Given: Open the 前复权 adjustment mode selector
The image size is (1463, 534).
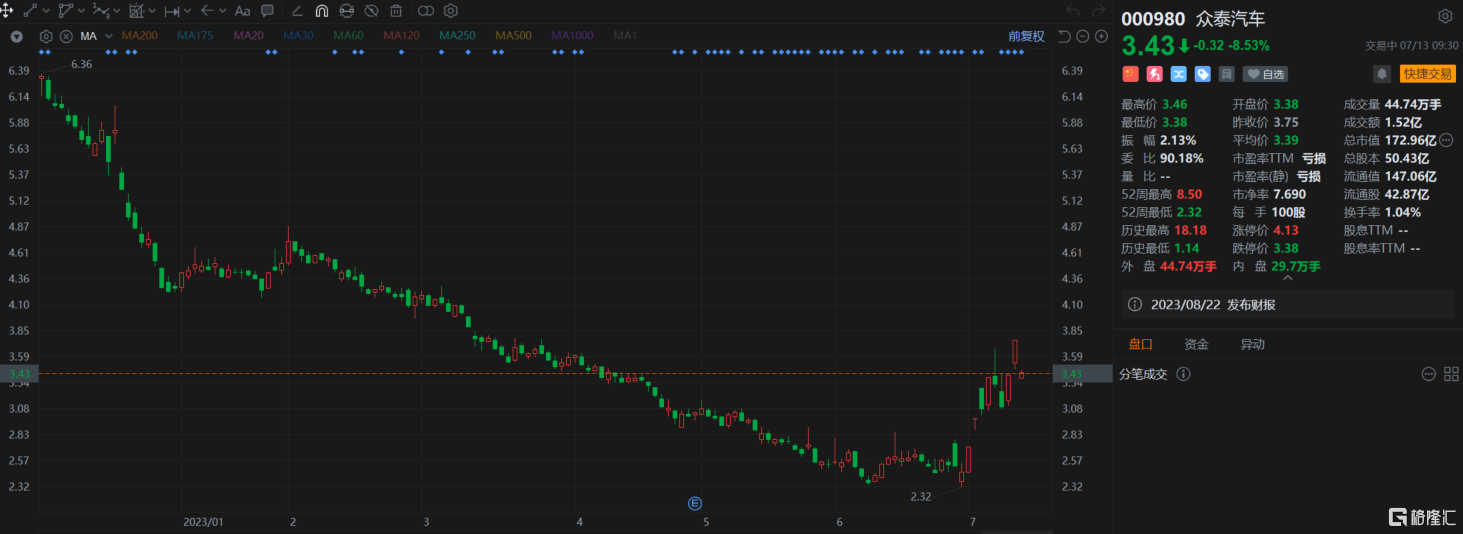Looking at the screenshot, I should tap(1026, 36).
